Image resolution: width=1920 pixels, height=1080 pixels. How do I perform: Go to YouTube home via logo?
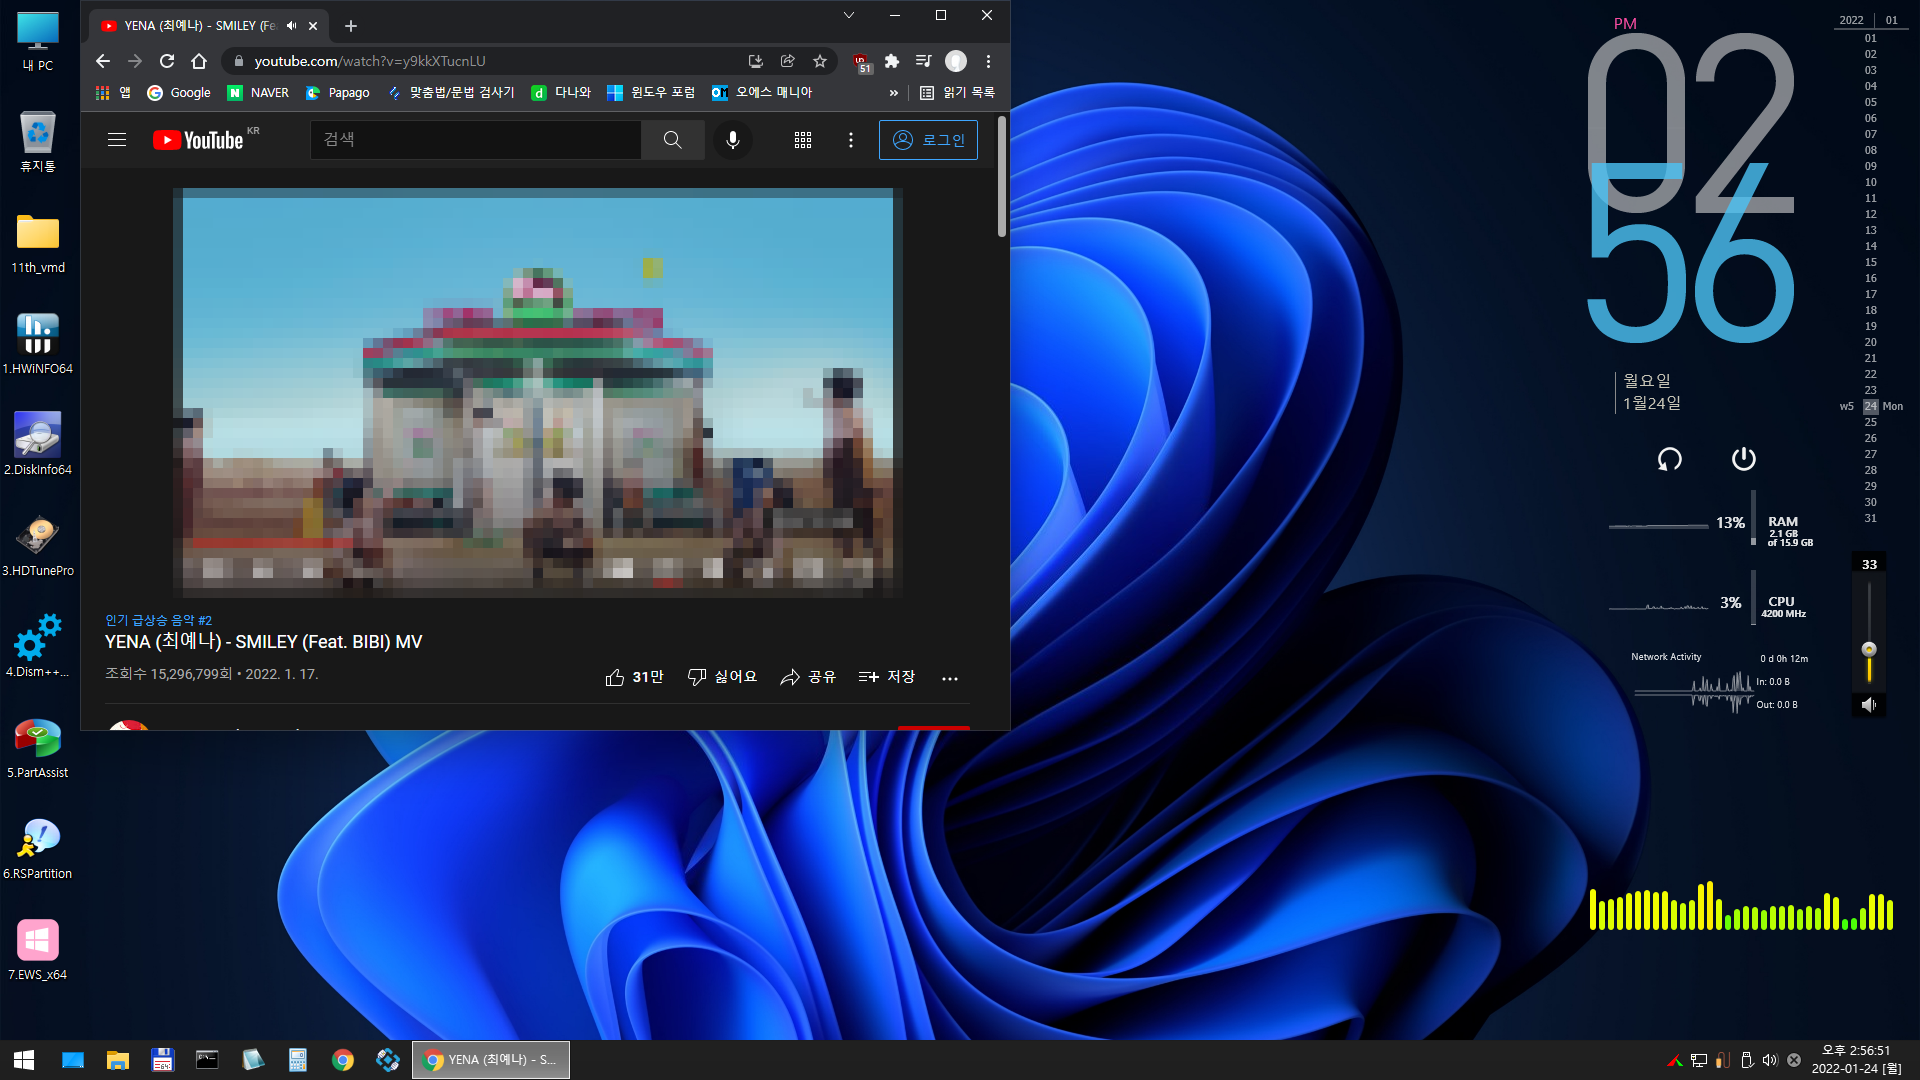[198, 140]
